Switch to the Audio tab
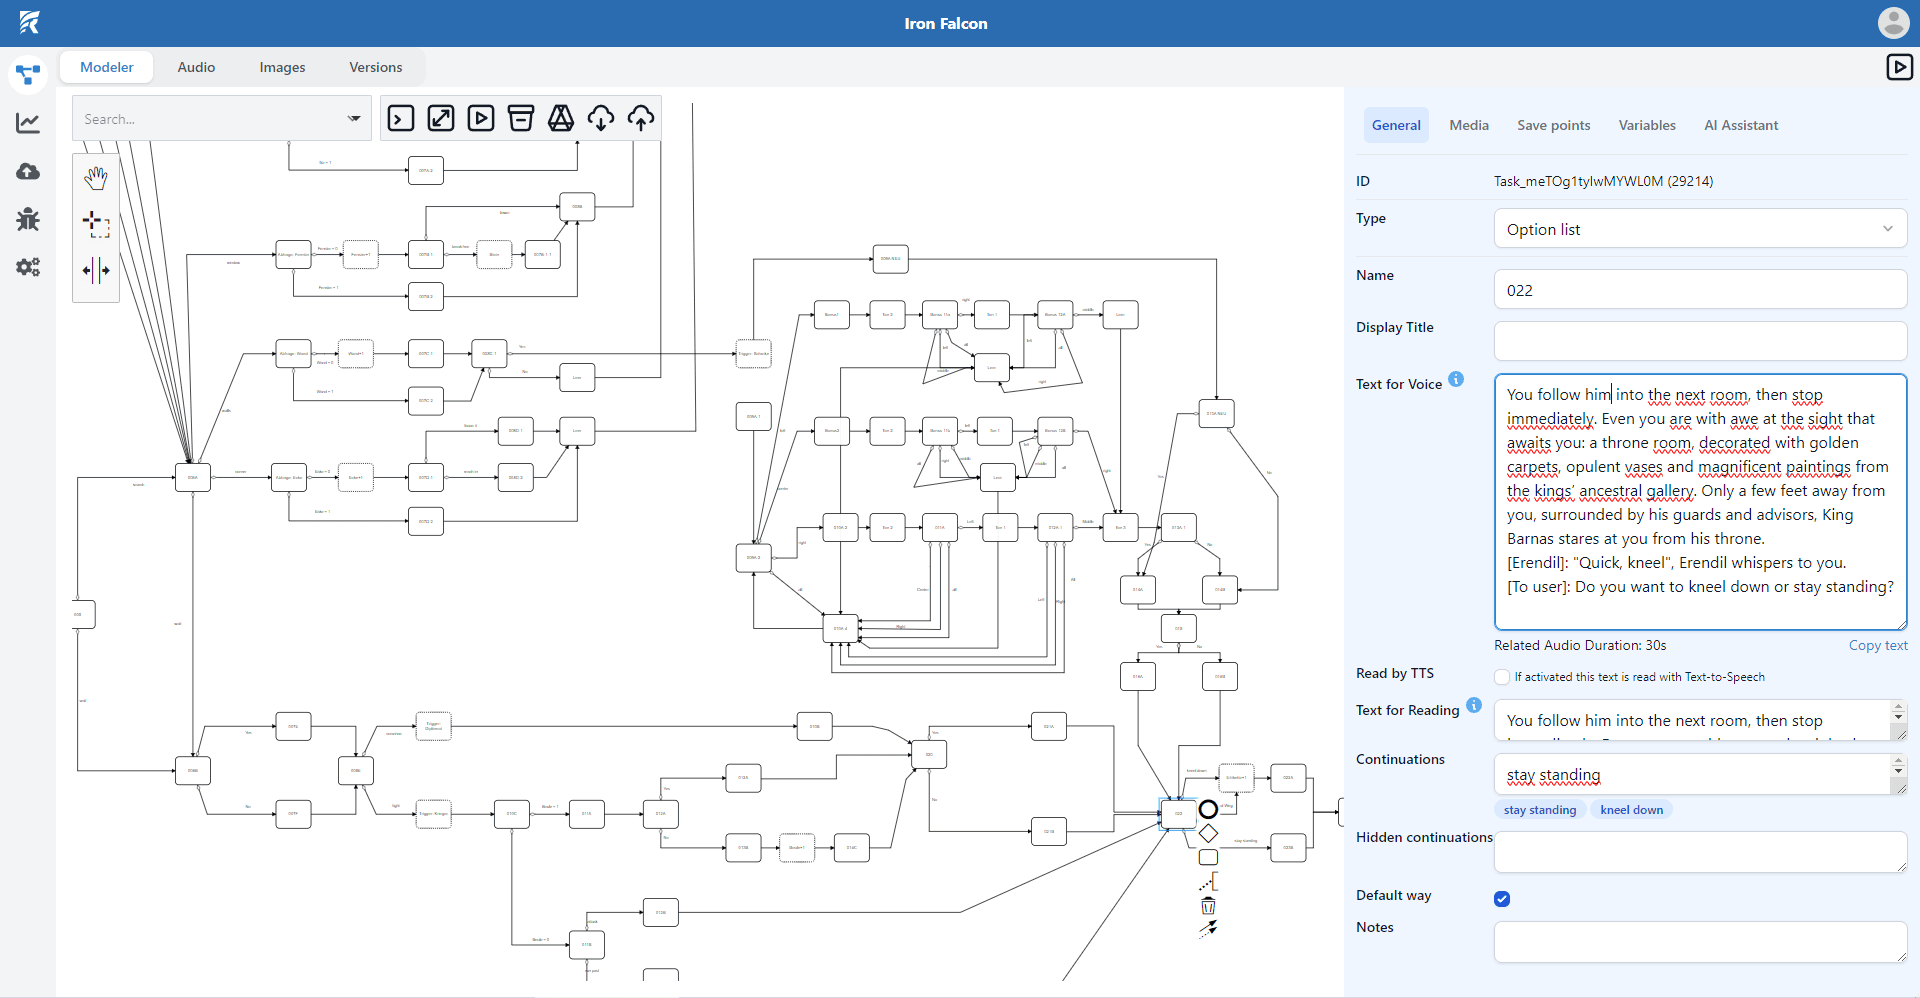This screenshot has height=998, width=1920. coord(196,67)
